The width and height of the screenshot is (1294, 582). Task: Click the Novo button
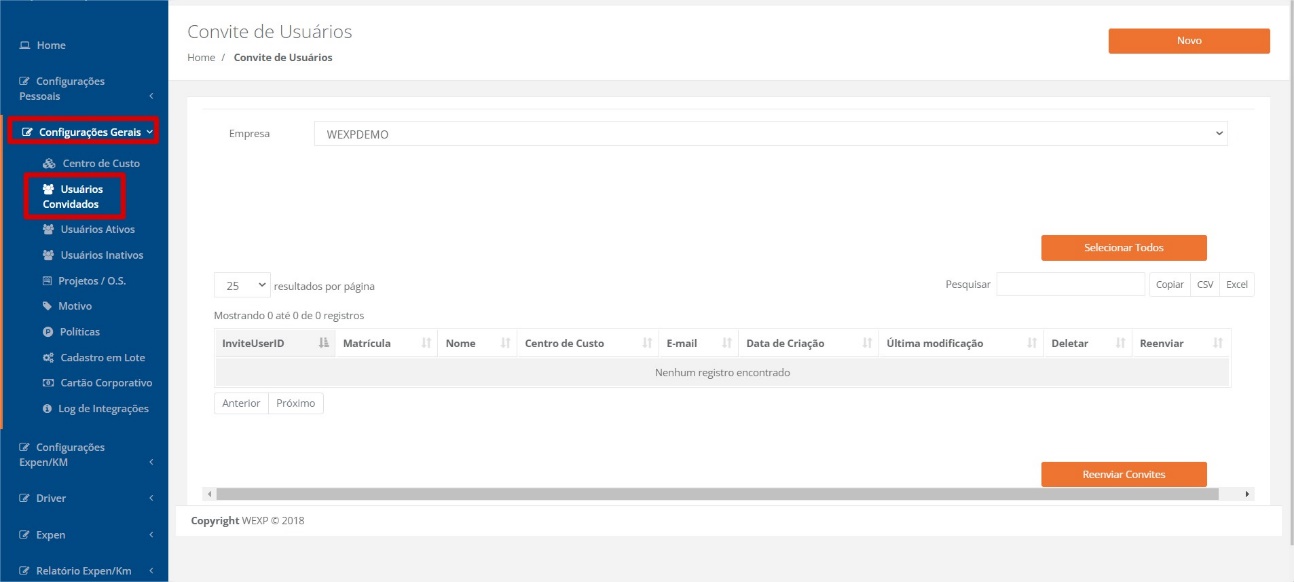(1189, 41)
